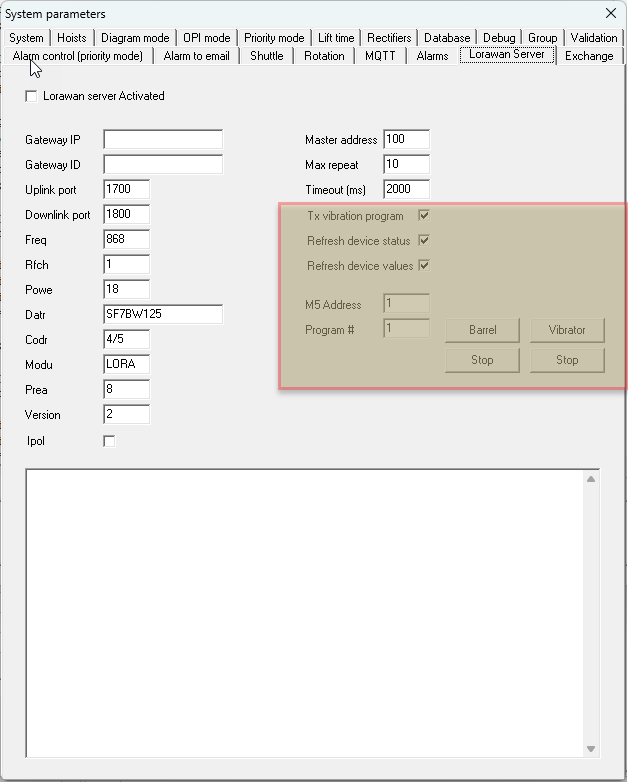The image size is (628, 782).
Task: Switch to the Rectifiers tab
Action: pos(389,38)
